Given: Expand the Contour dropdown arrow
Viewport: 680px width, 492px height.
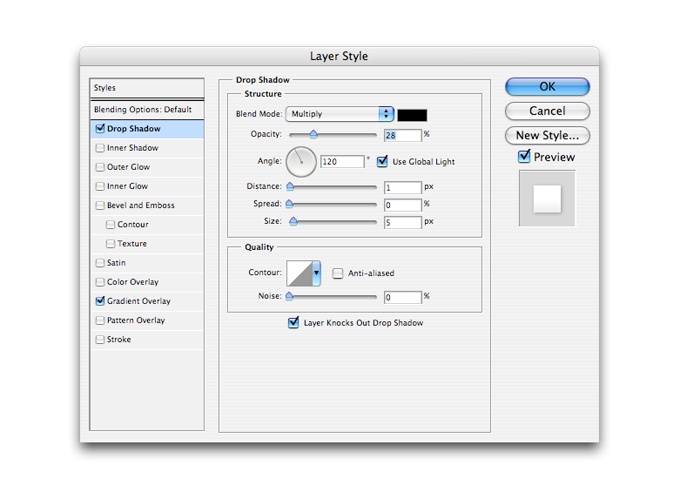Looking at the screenshot, I should pyautogui.click(x=317, y=273).
